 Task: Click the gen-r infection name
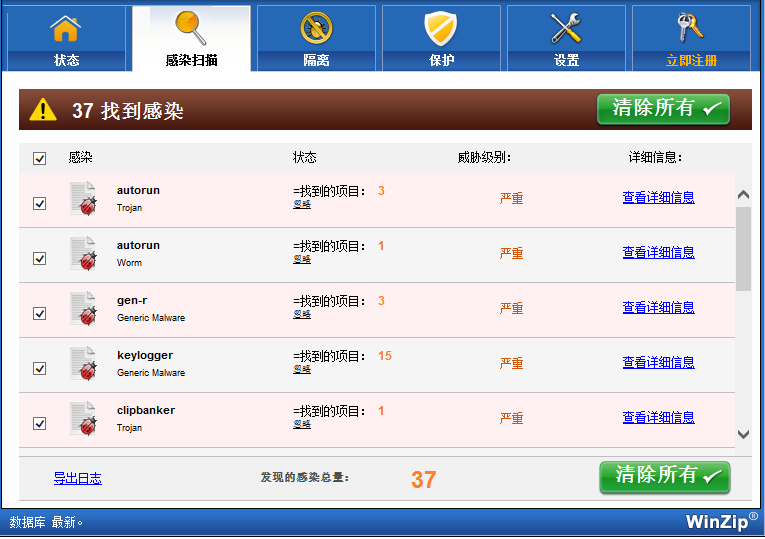132,301
